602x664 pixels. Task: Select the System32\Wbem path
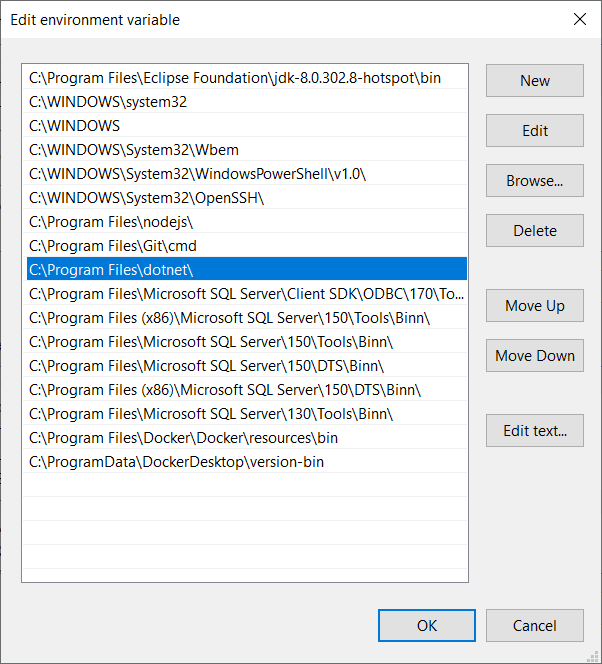click(x=247, y=150)
